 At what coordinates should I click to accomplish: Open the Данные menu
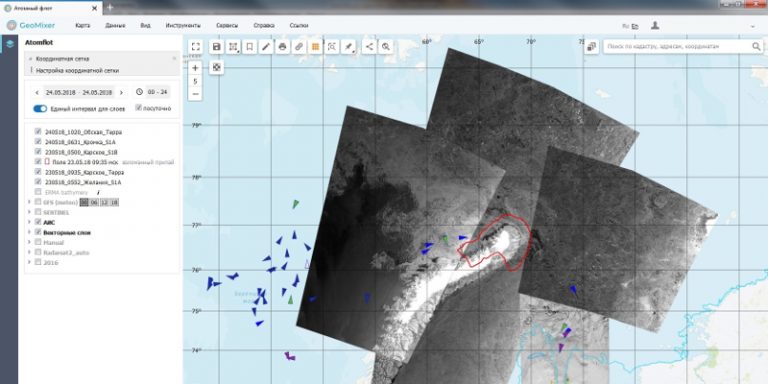pos(115,25)
